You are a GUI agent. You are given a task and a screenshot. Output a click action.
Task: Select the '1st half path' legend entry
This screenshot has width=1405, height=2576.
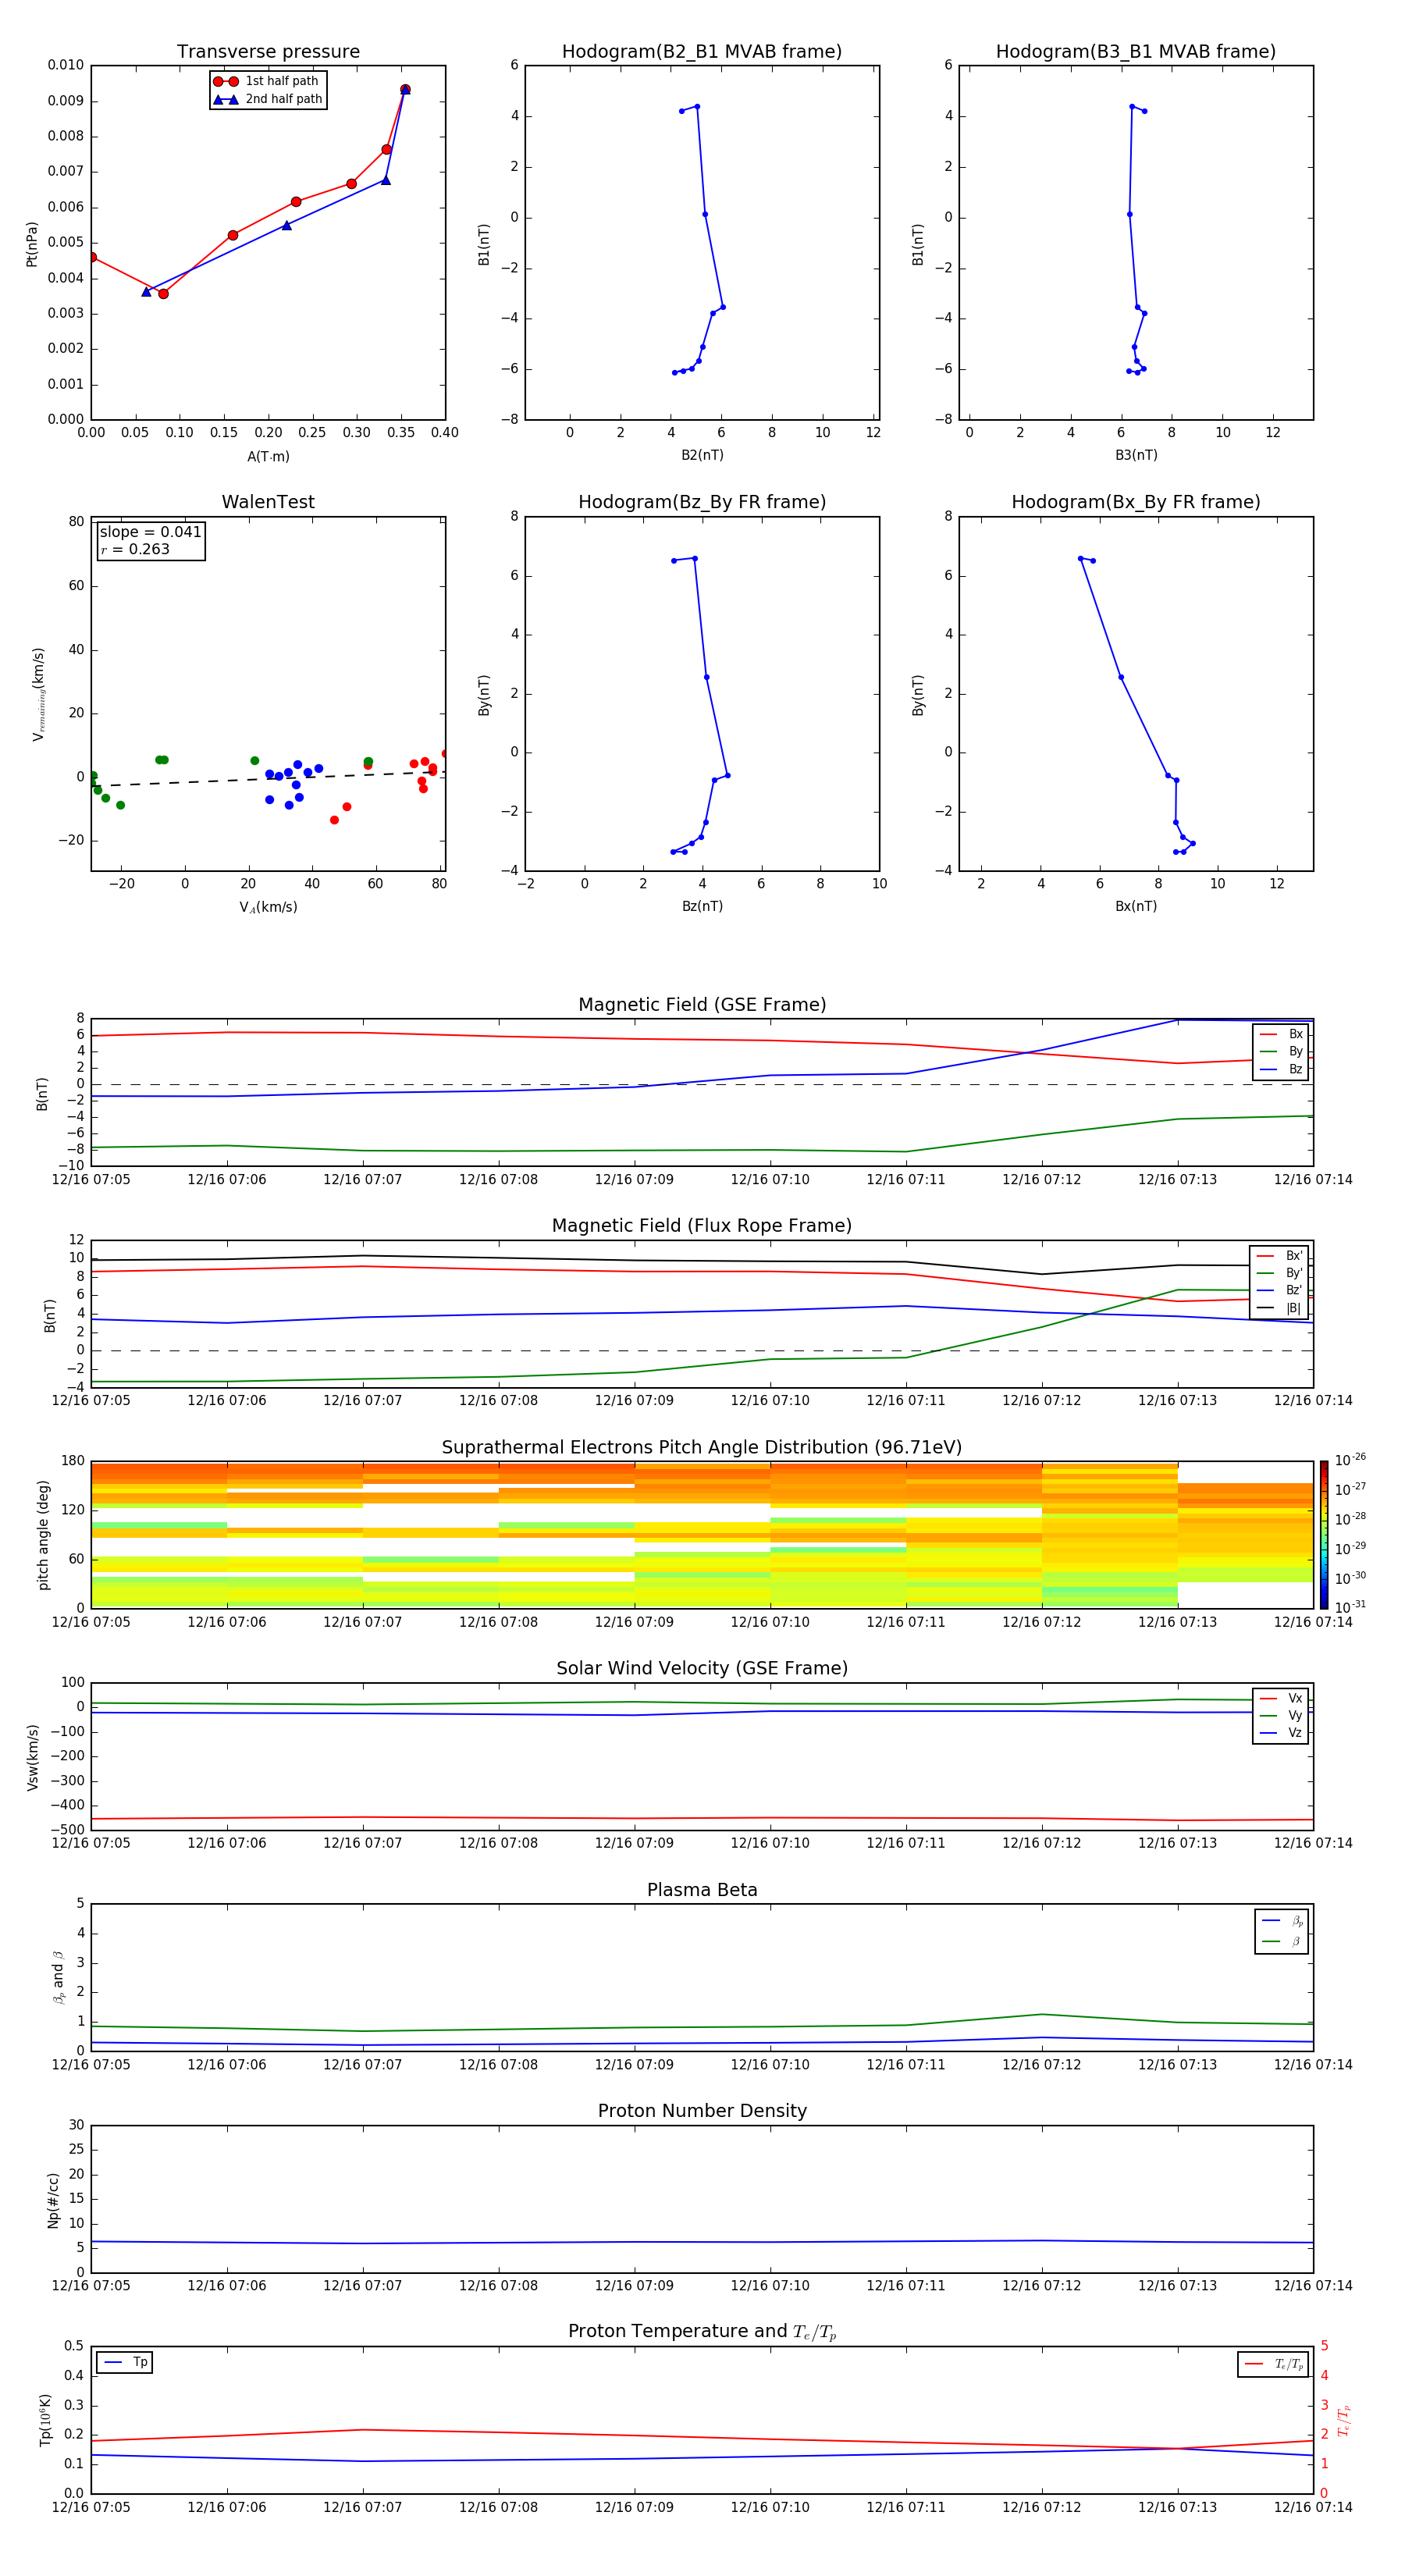click(266, 81)
